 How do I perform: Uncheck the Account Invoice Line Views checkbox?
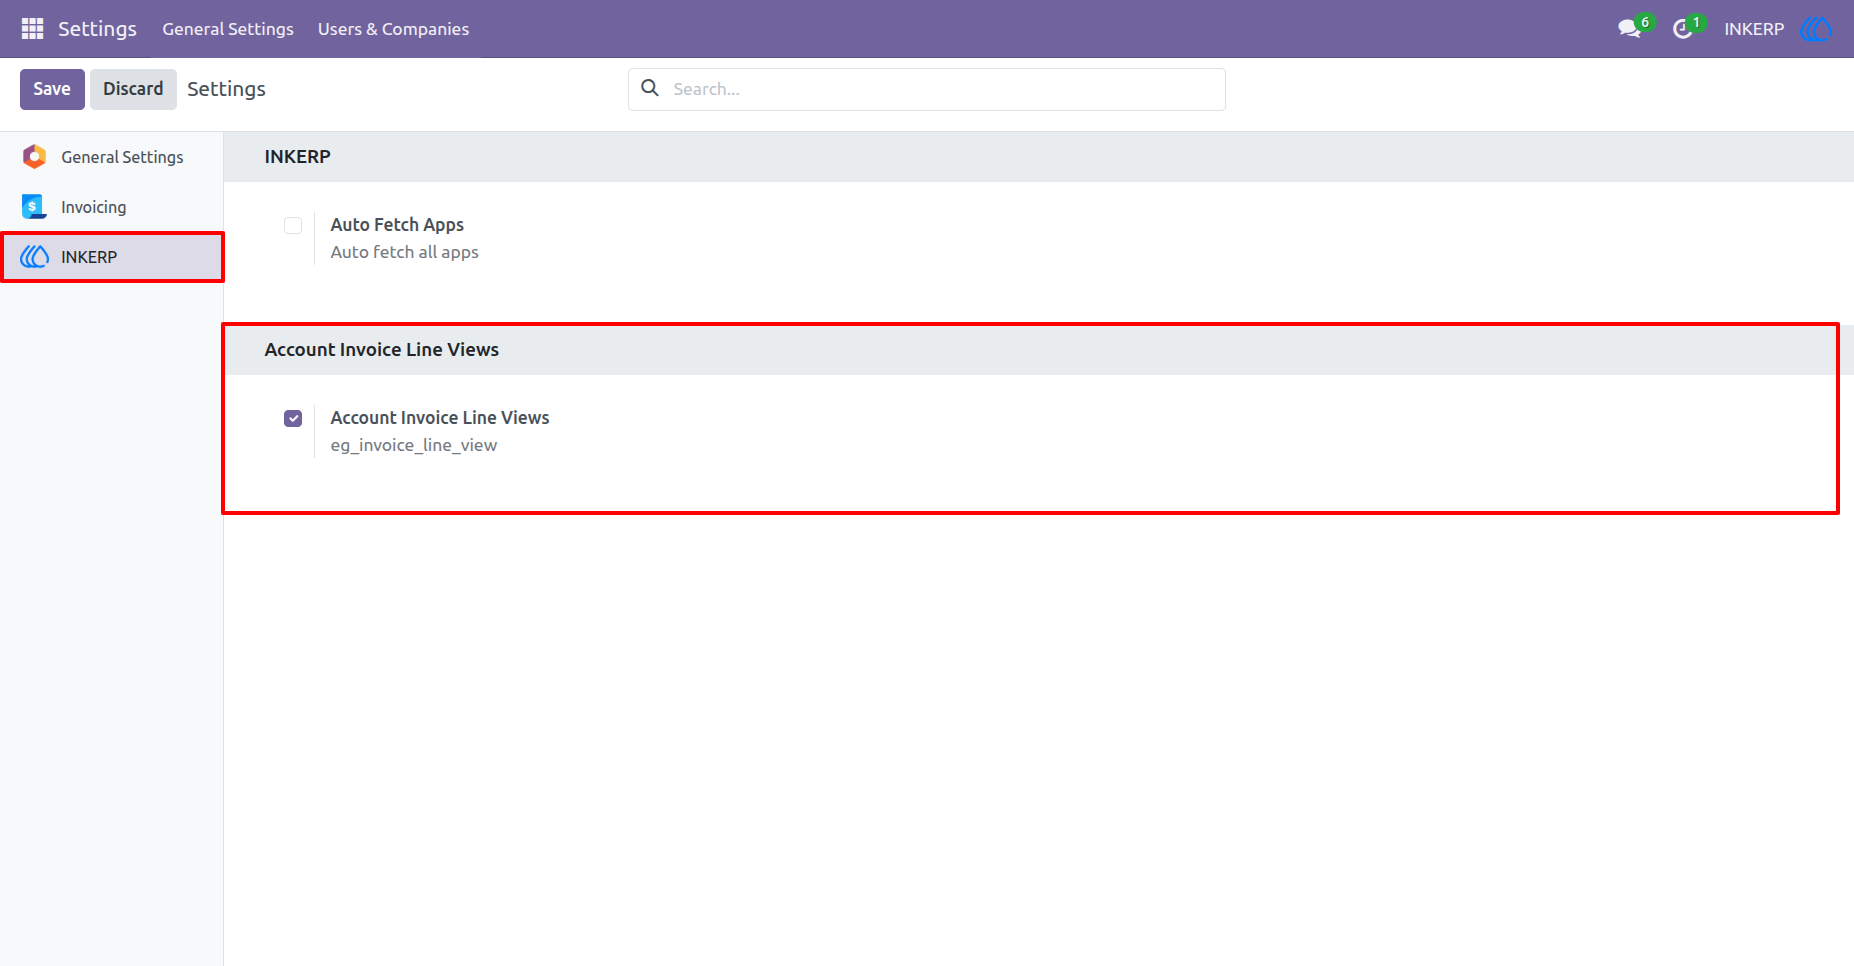293,418
